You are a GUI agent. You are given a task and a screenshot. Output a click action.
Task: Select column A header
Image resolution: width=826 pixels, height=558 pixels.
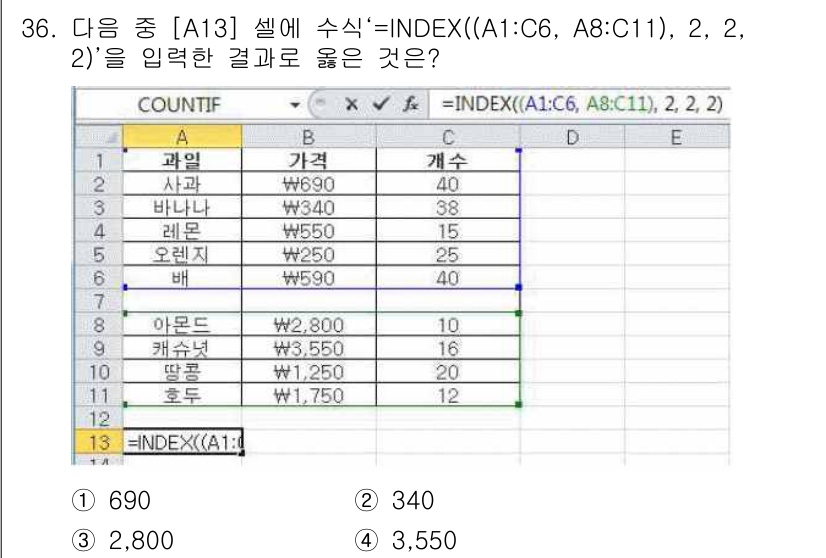pyautogui.click(x=182, y=137)
